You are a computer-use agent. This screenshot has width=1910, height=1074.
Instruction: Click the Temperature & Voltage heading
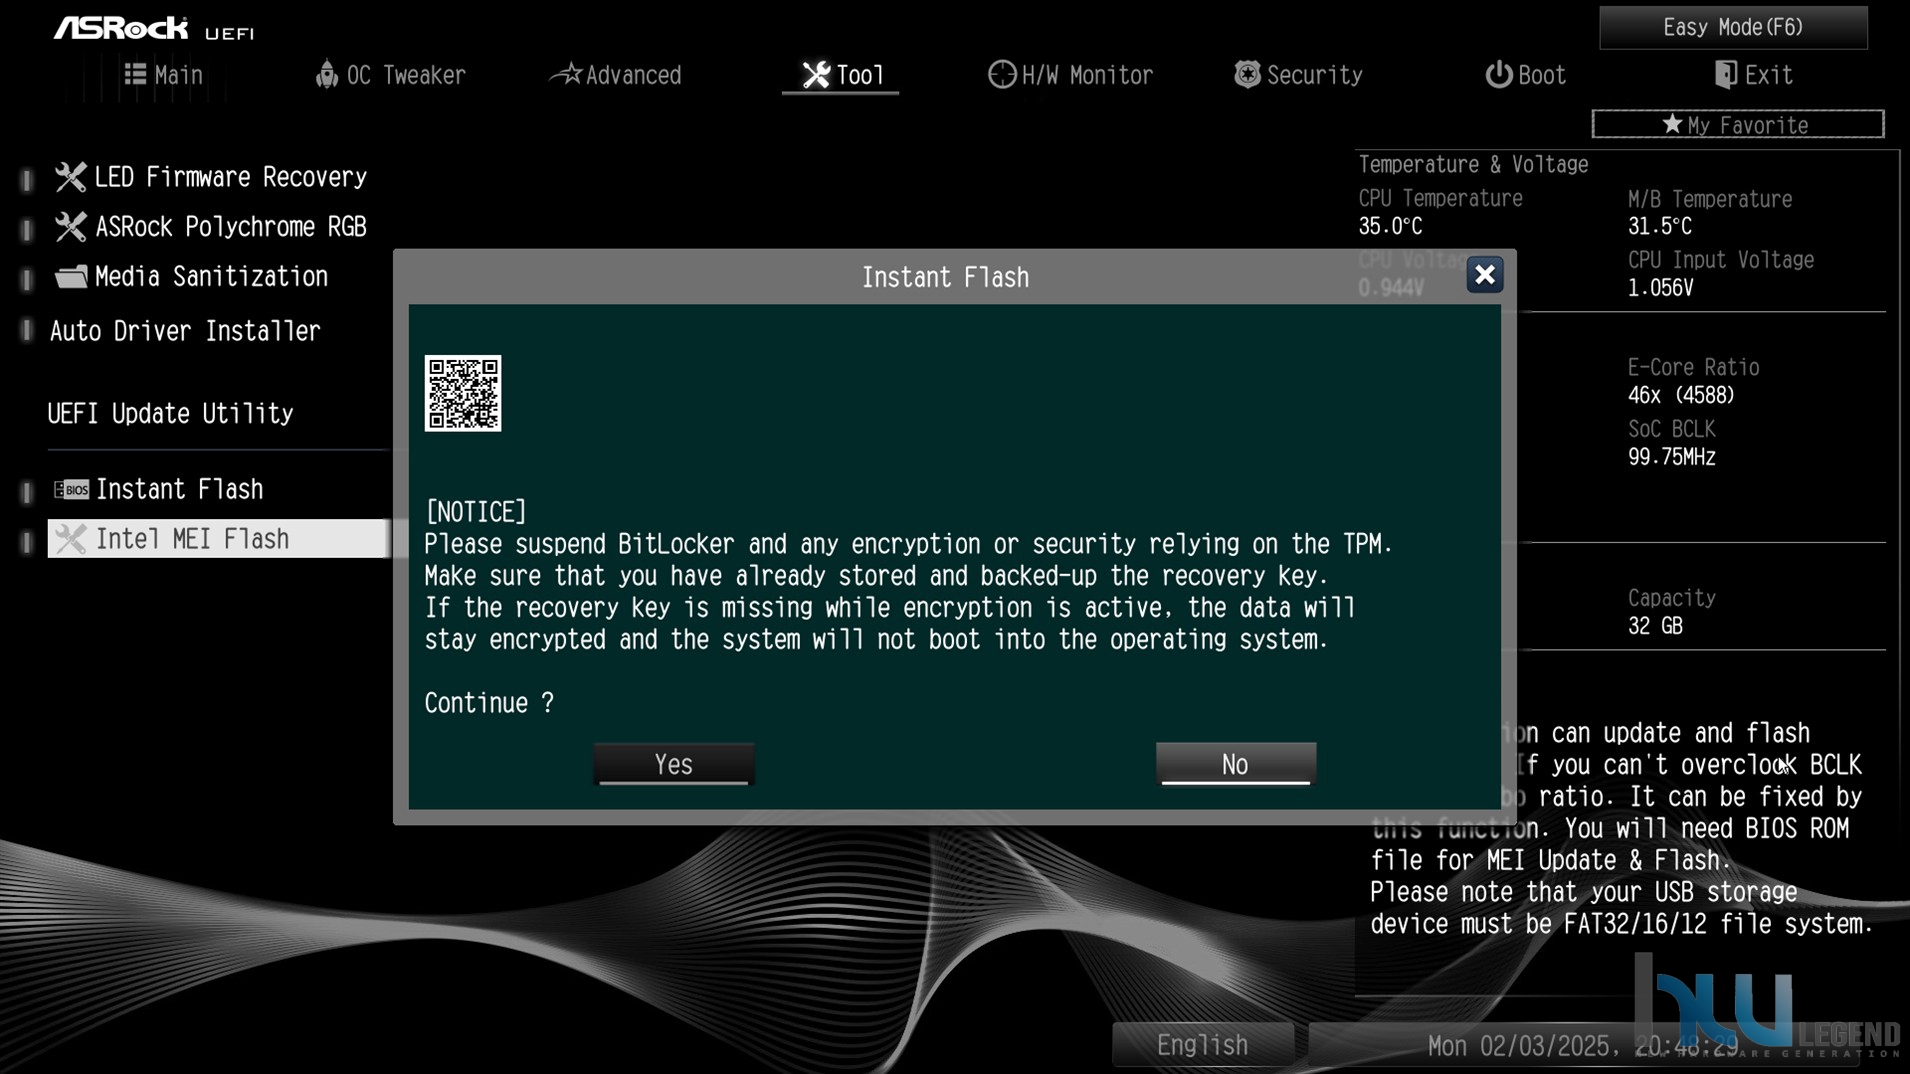click(1473, 164)
